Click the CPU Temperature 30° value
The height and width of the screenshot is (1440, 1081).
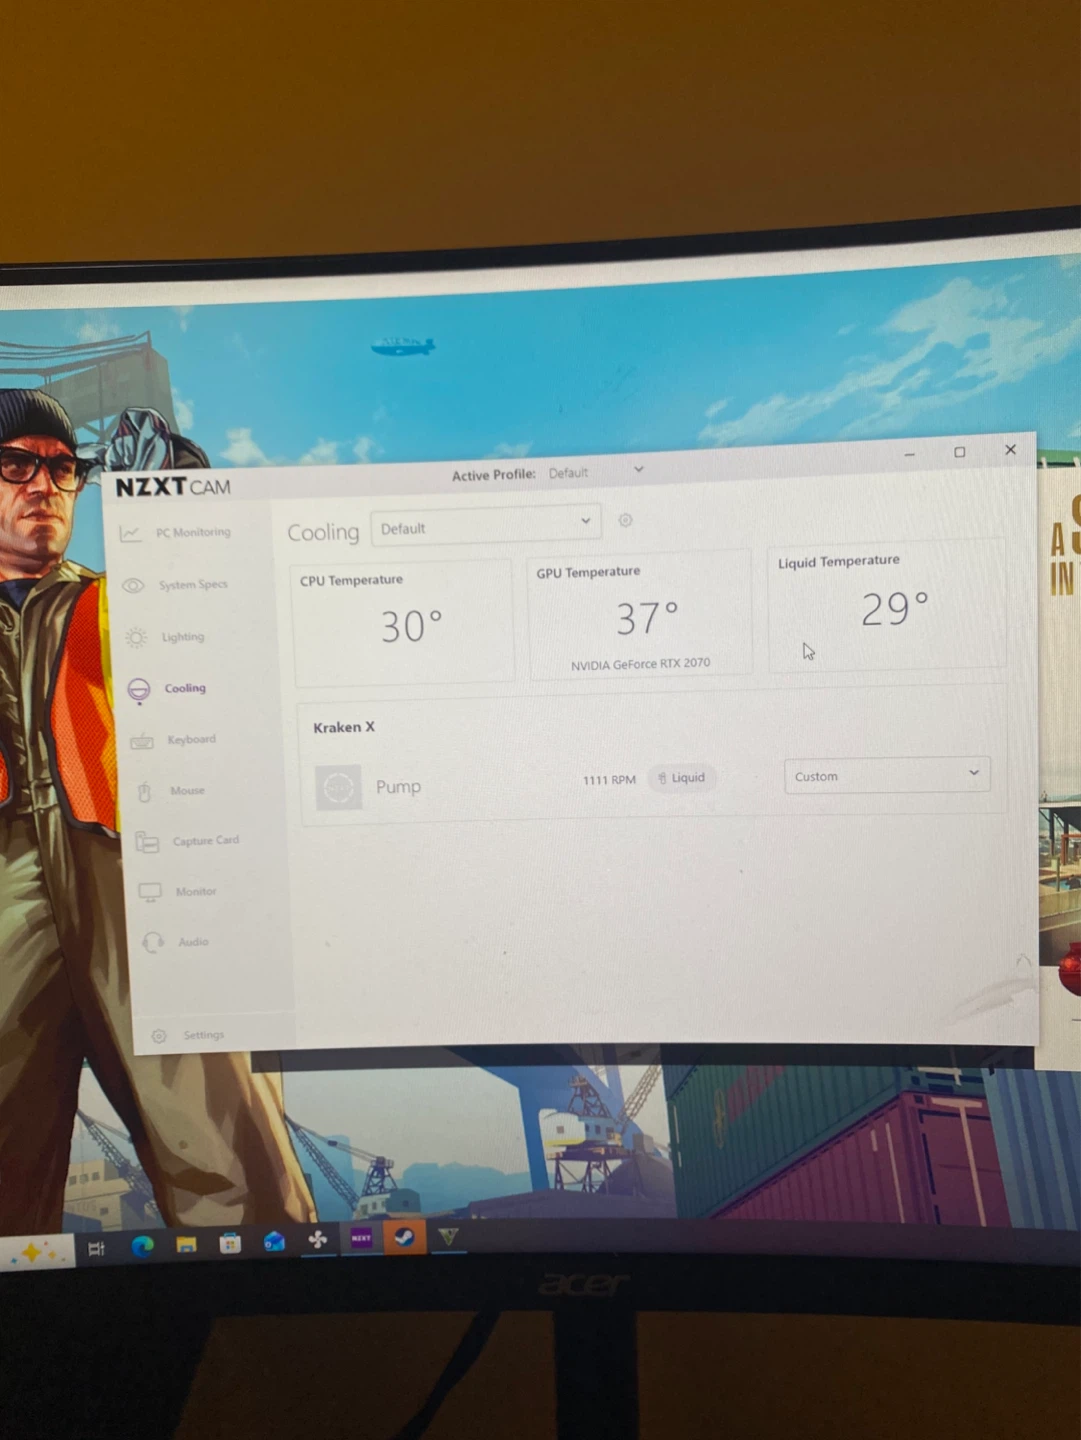[x=411, y=627]
